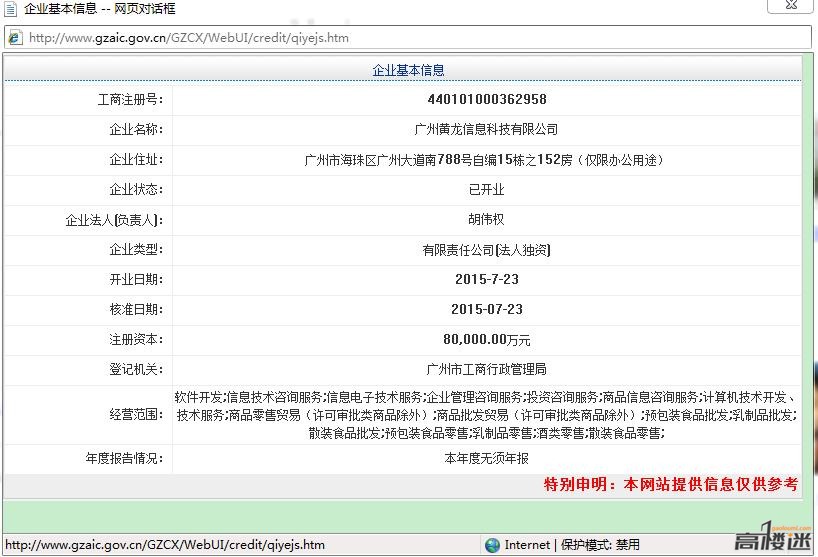Click the 企业住址 label

(136, 160)
